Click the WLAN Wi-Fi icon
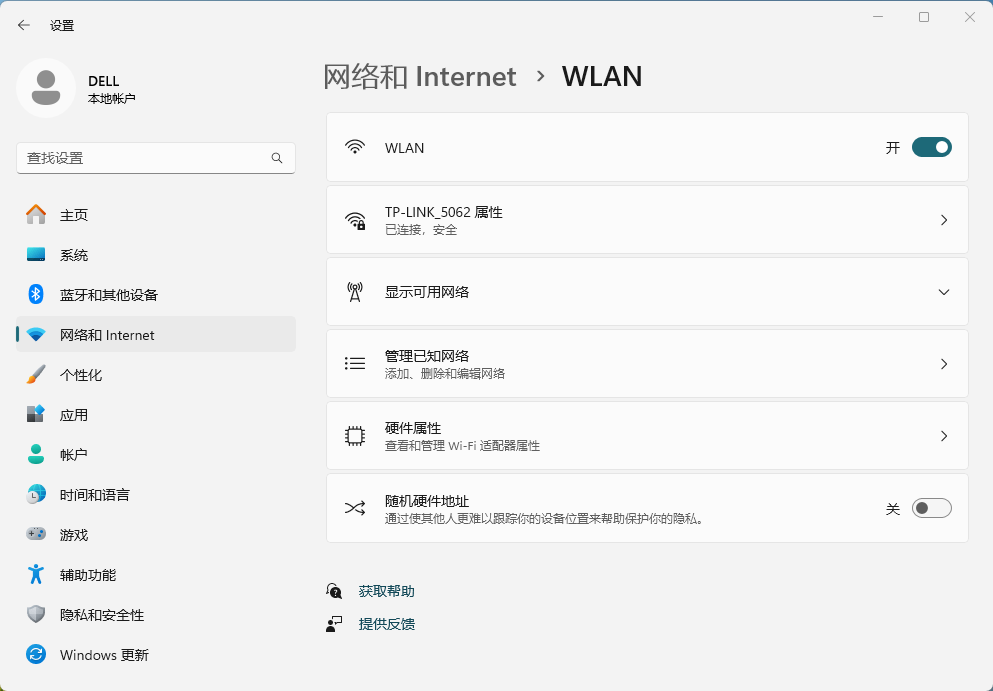The height and width of the screenshot is (691, 993). point(355,146)
